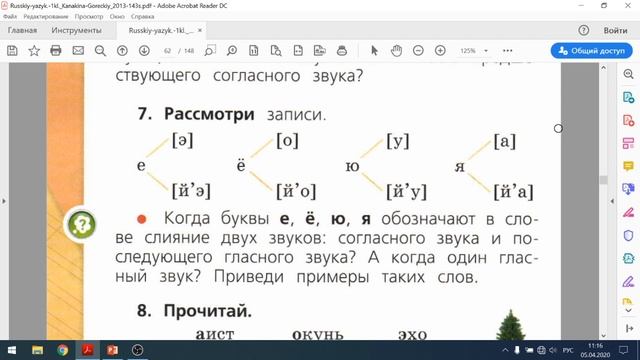
Task: Switch to the Инструменты tab
Action: point(76,31)
